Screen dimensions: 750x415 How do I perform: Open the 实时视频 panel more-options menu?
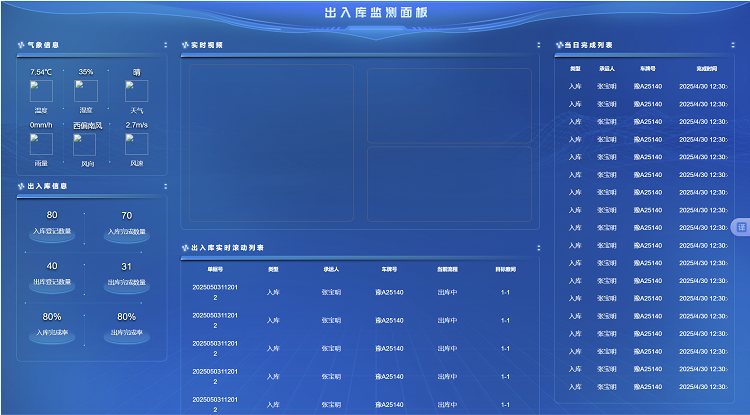539,45
